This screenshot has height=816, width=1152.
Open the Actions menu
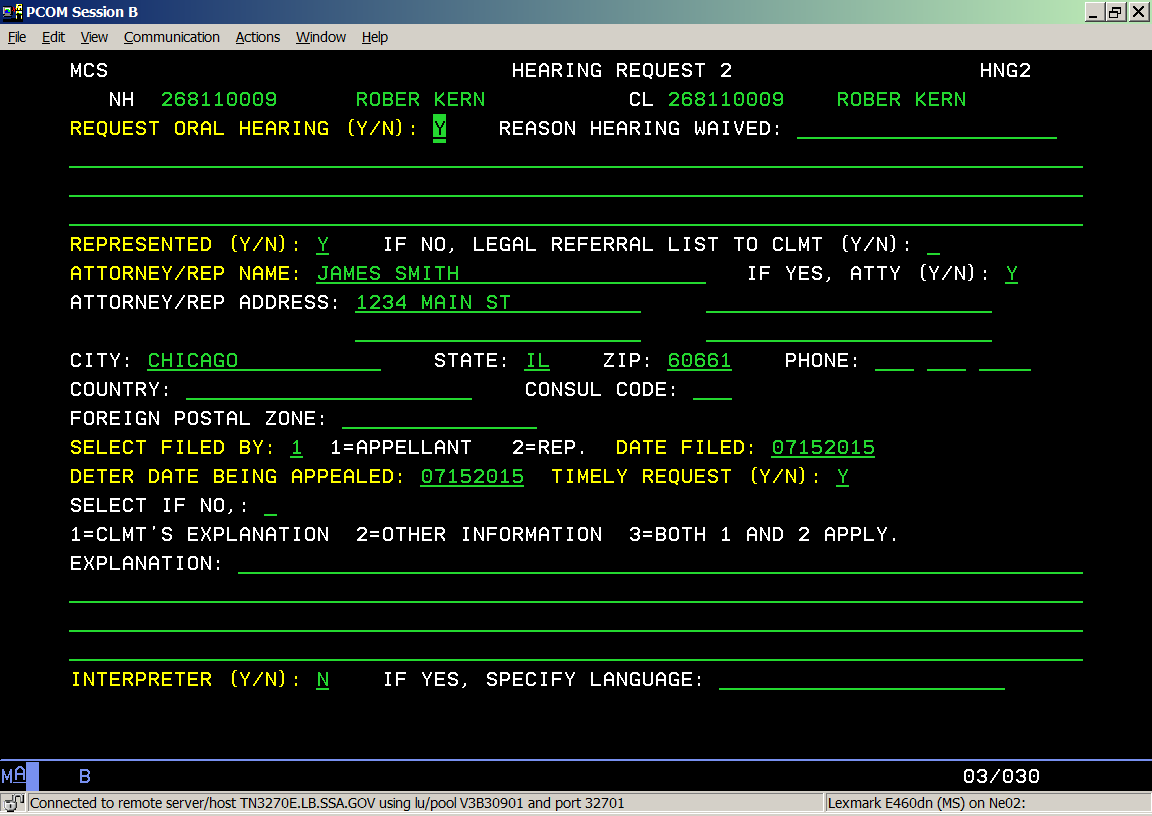tap(257, 37)
